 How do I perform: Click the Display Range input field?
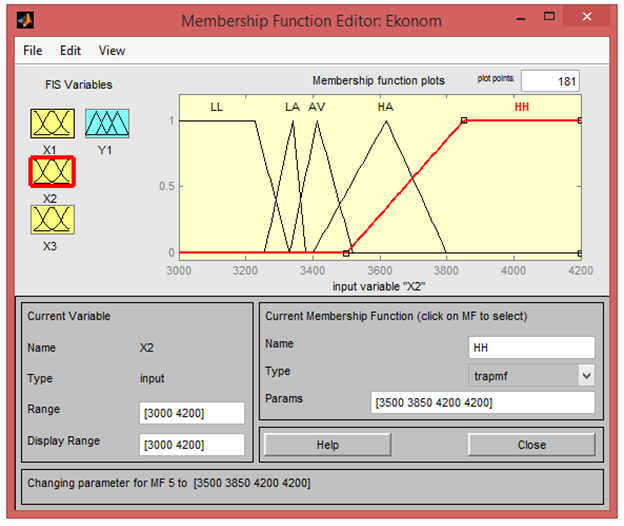pos(193,444)
